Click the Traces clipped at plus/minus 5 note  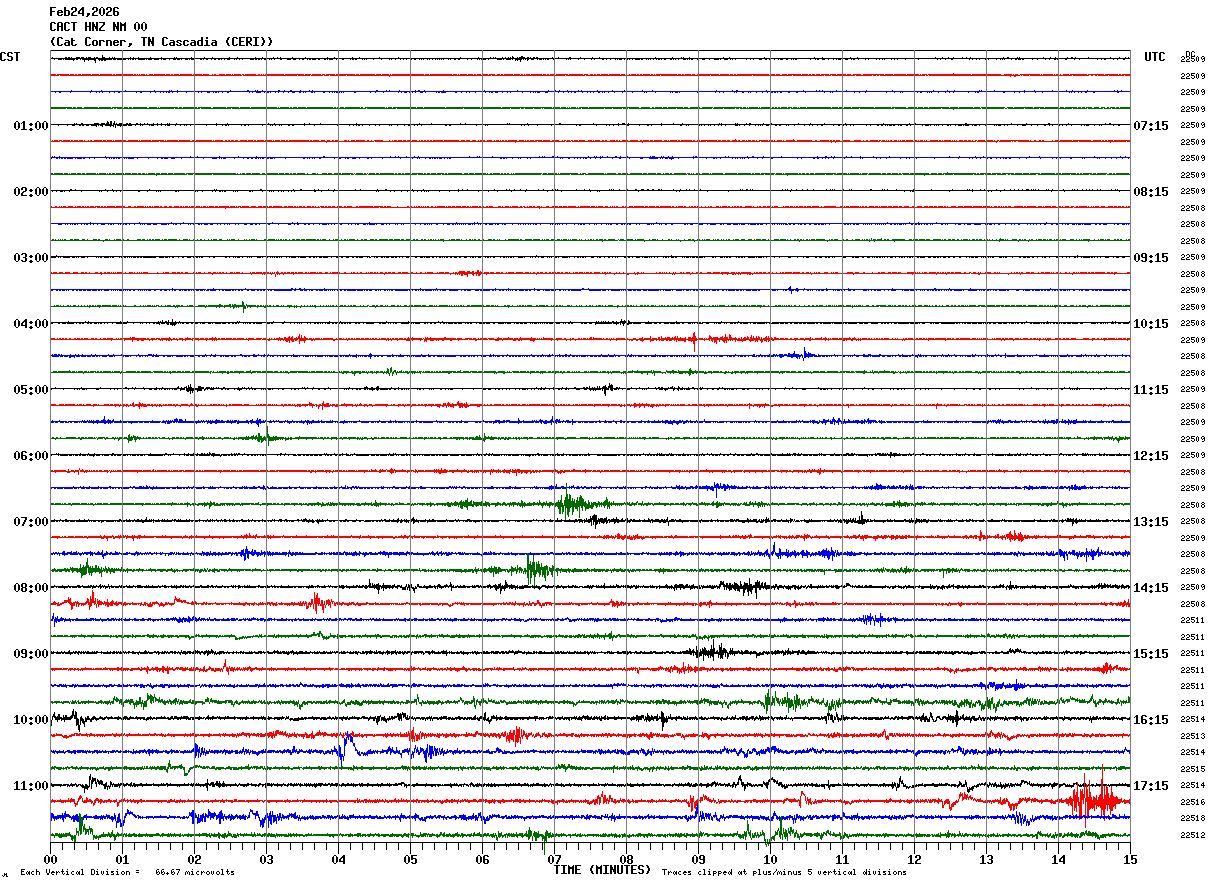tap(784, 873)
